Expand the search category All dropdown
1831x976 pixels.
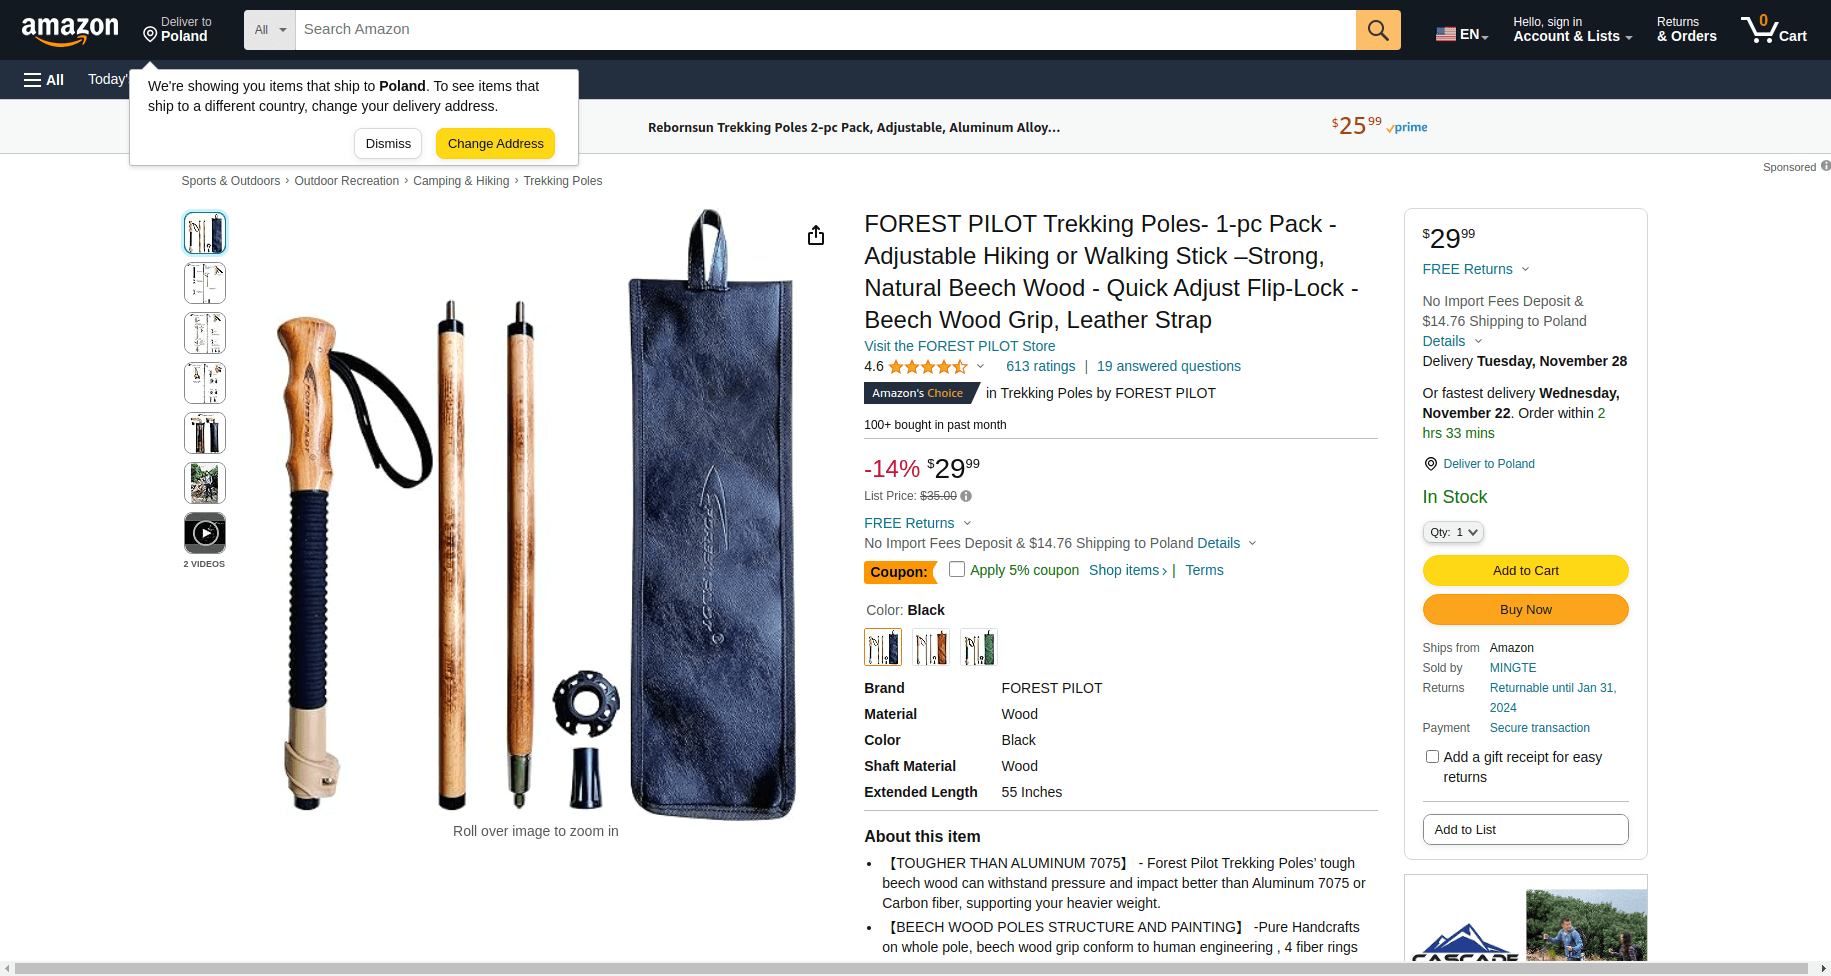[270, 30]
